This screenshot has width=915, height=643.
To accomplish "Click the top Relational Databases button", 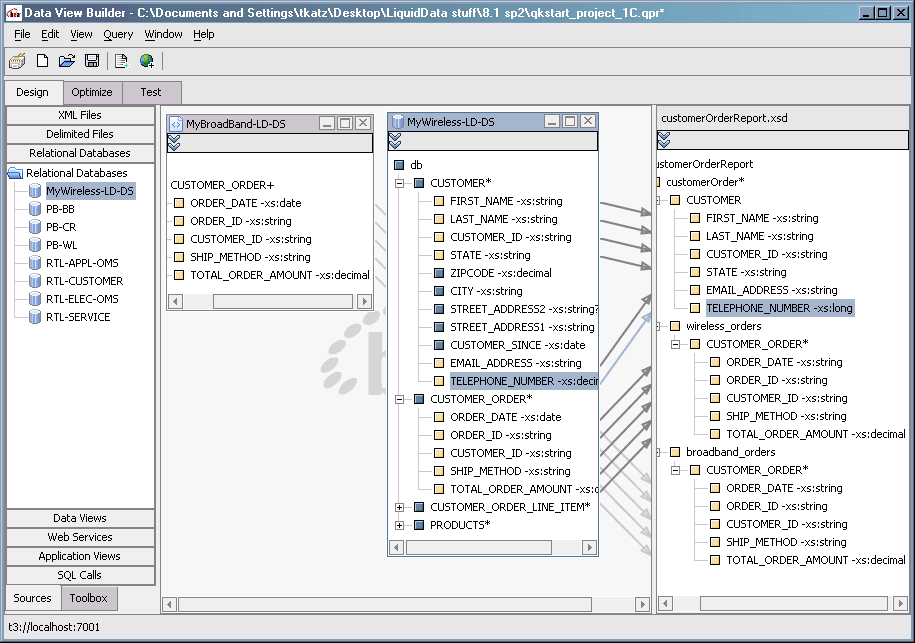I will click(80, 153).
